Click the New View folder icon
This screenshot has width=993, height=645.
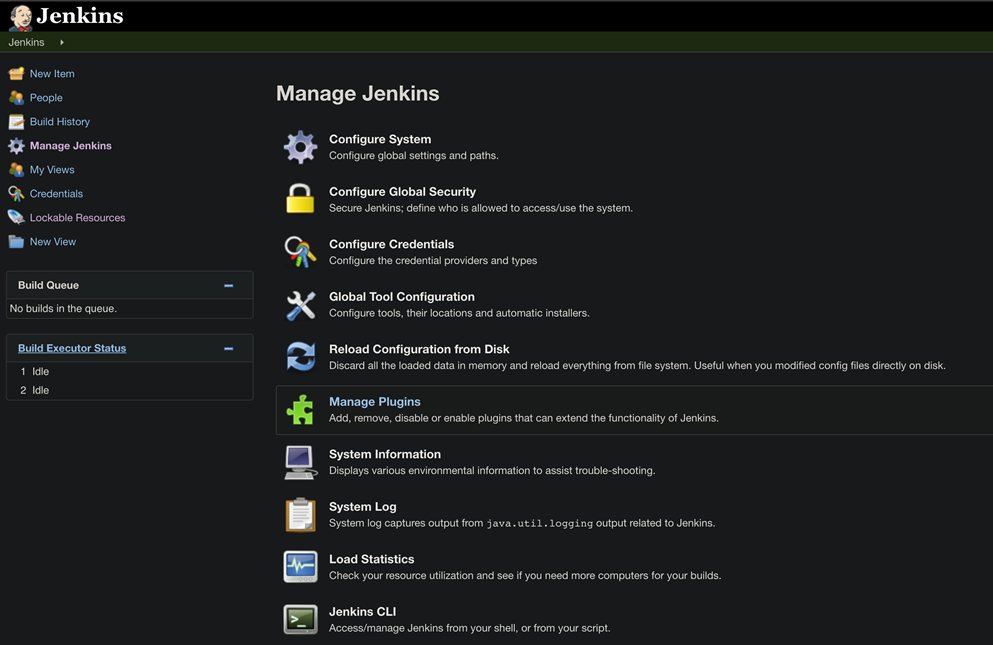pos(16,241)
